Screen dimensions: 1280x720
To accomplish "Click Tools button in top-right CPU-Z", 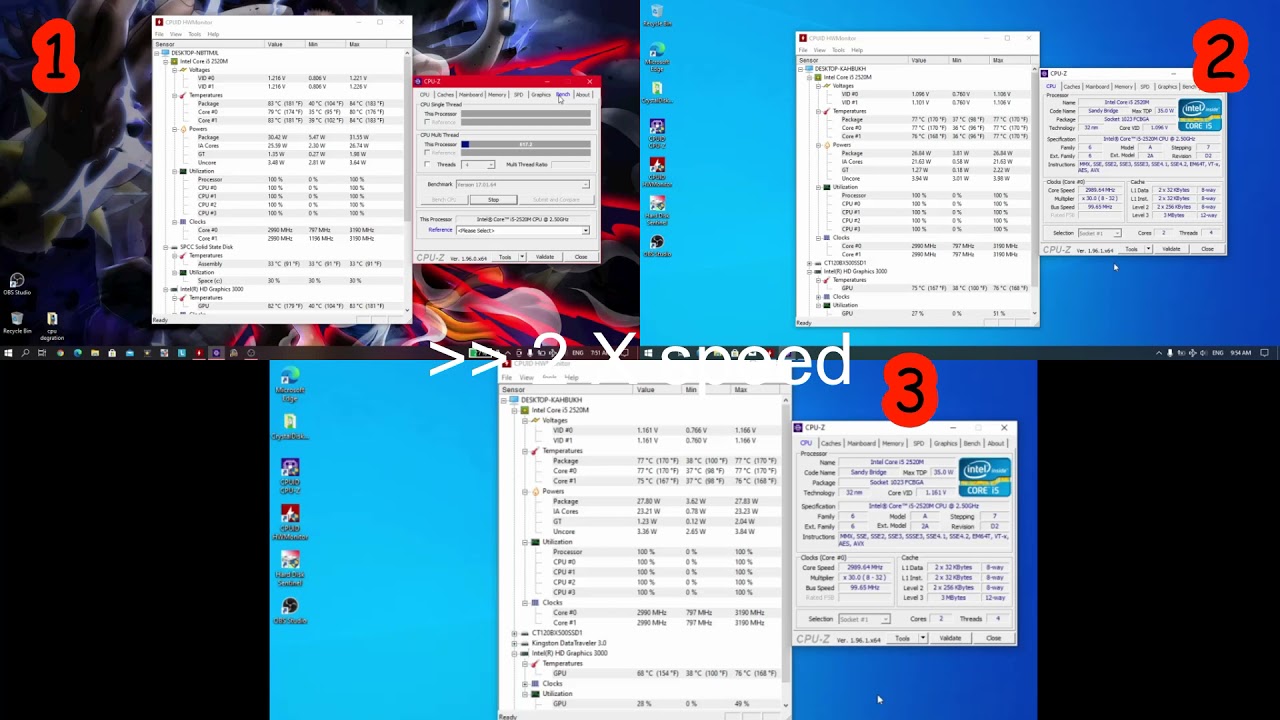I will [x=1131, y=249].
